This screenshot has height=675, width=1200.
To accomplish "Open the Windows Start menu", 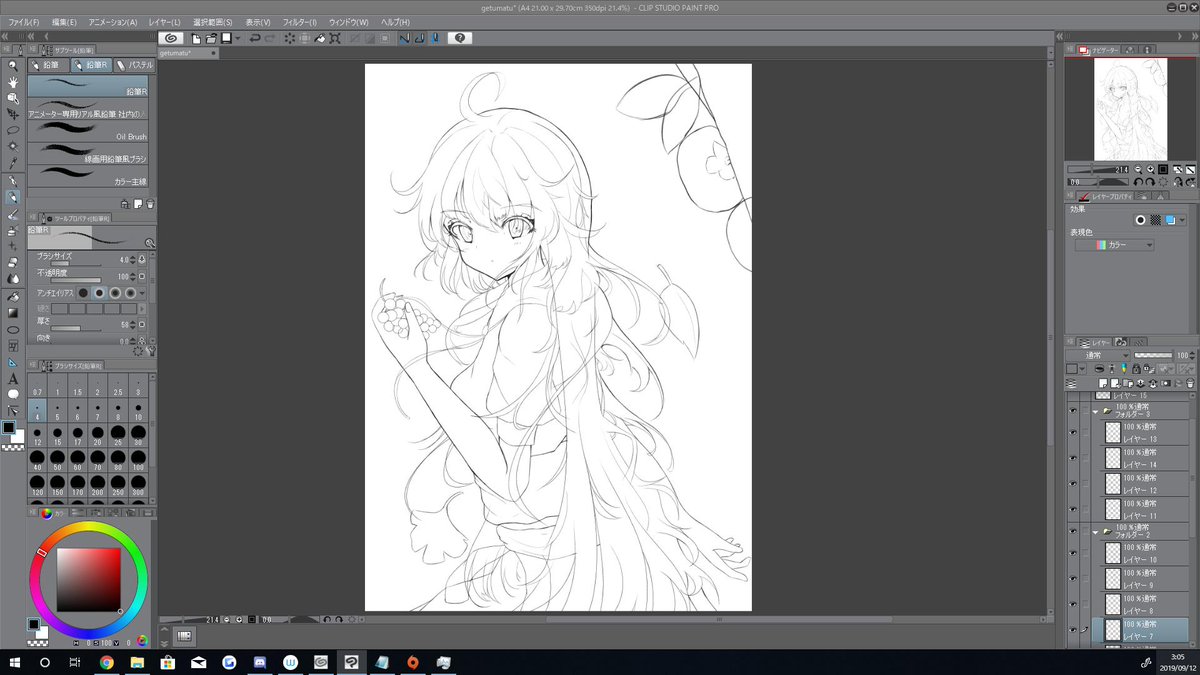I will 14,662.
